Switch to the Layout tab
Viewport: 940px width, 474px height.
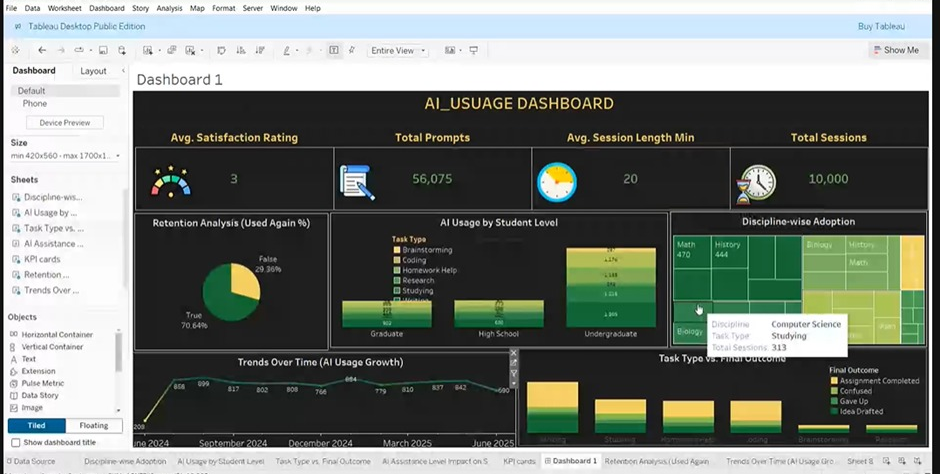[x=93, y=71]
